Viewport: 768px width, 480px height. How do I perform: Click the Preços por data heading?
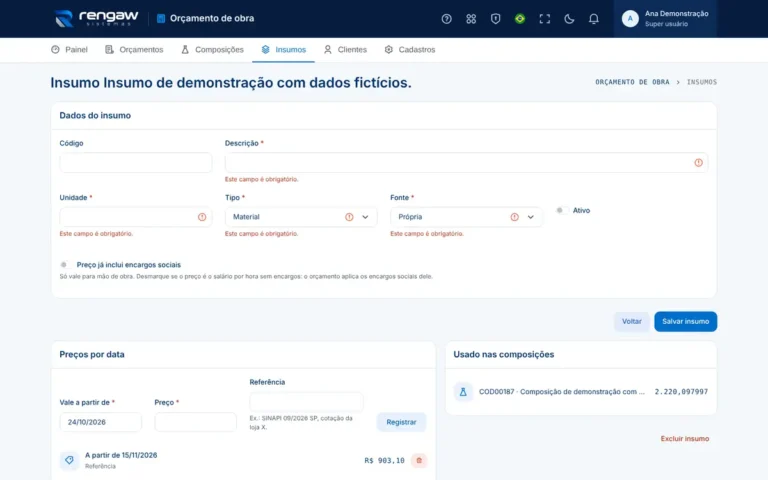click(x=92, y=354)
